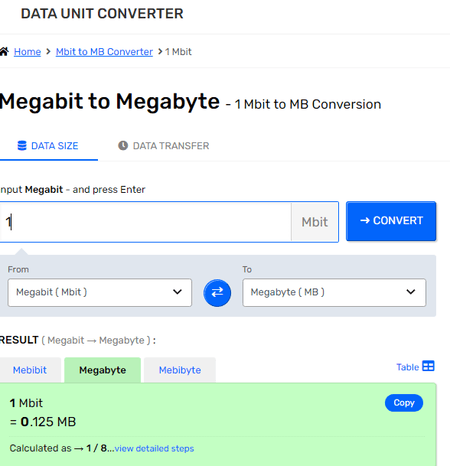The height and width of the screenshot is (466, 450).
Task: Click the home icon in breadcrumb
Action: coord(4,52)
